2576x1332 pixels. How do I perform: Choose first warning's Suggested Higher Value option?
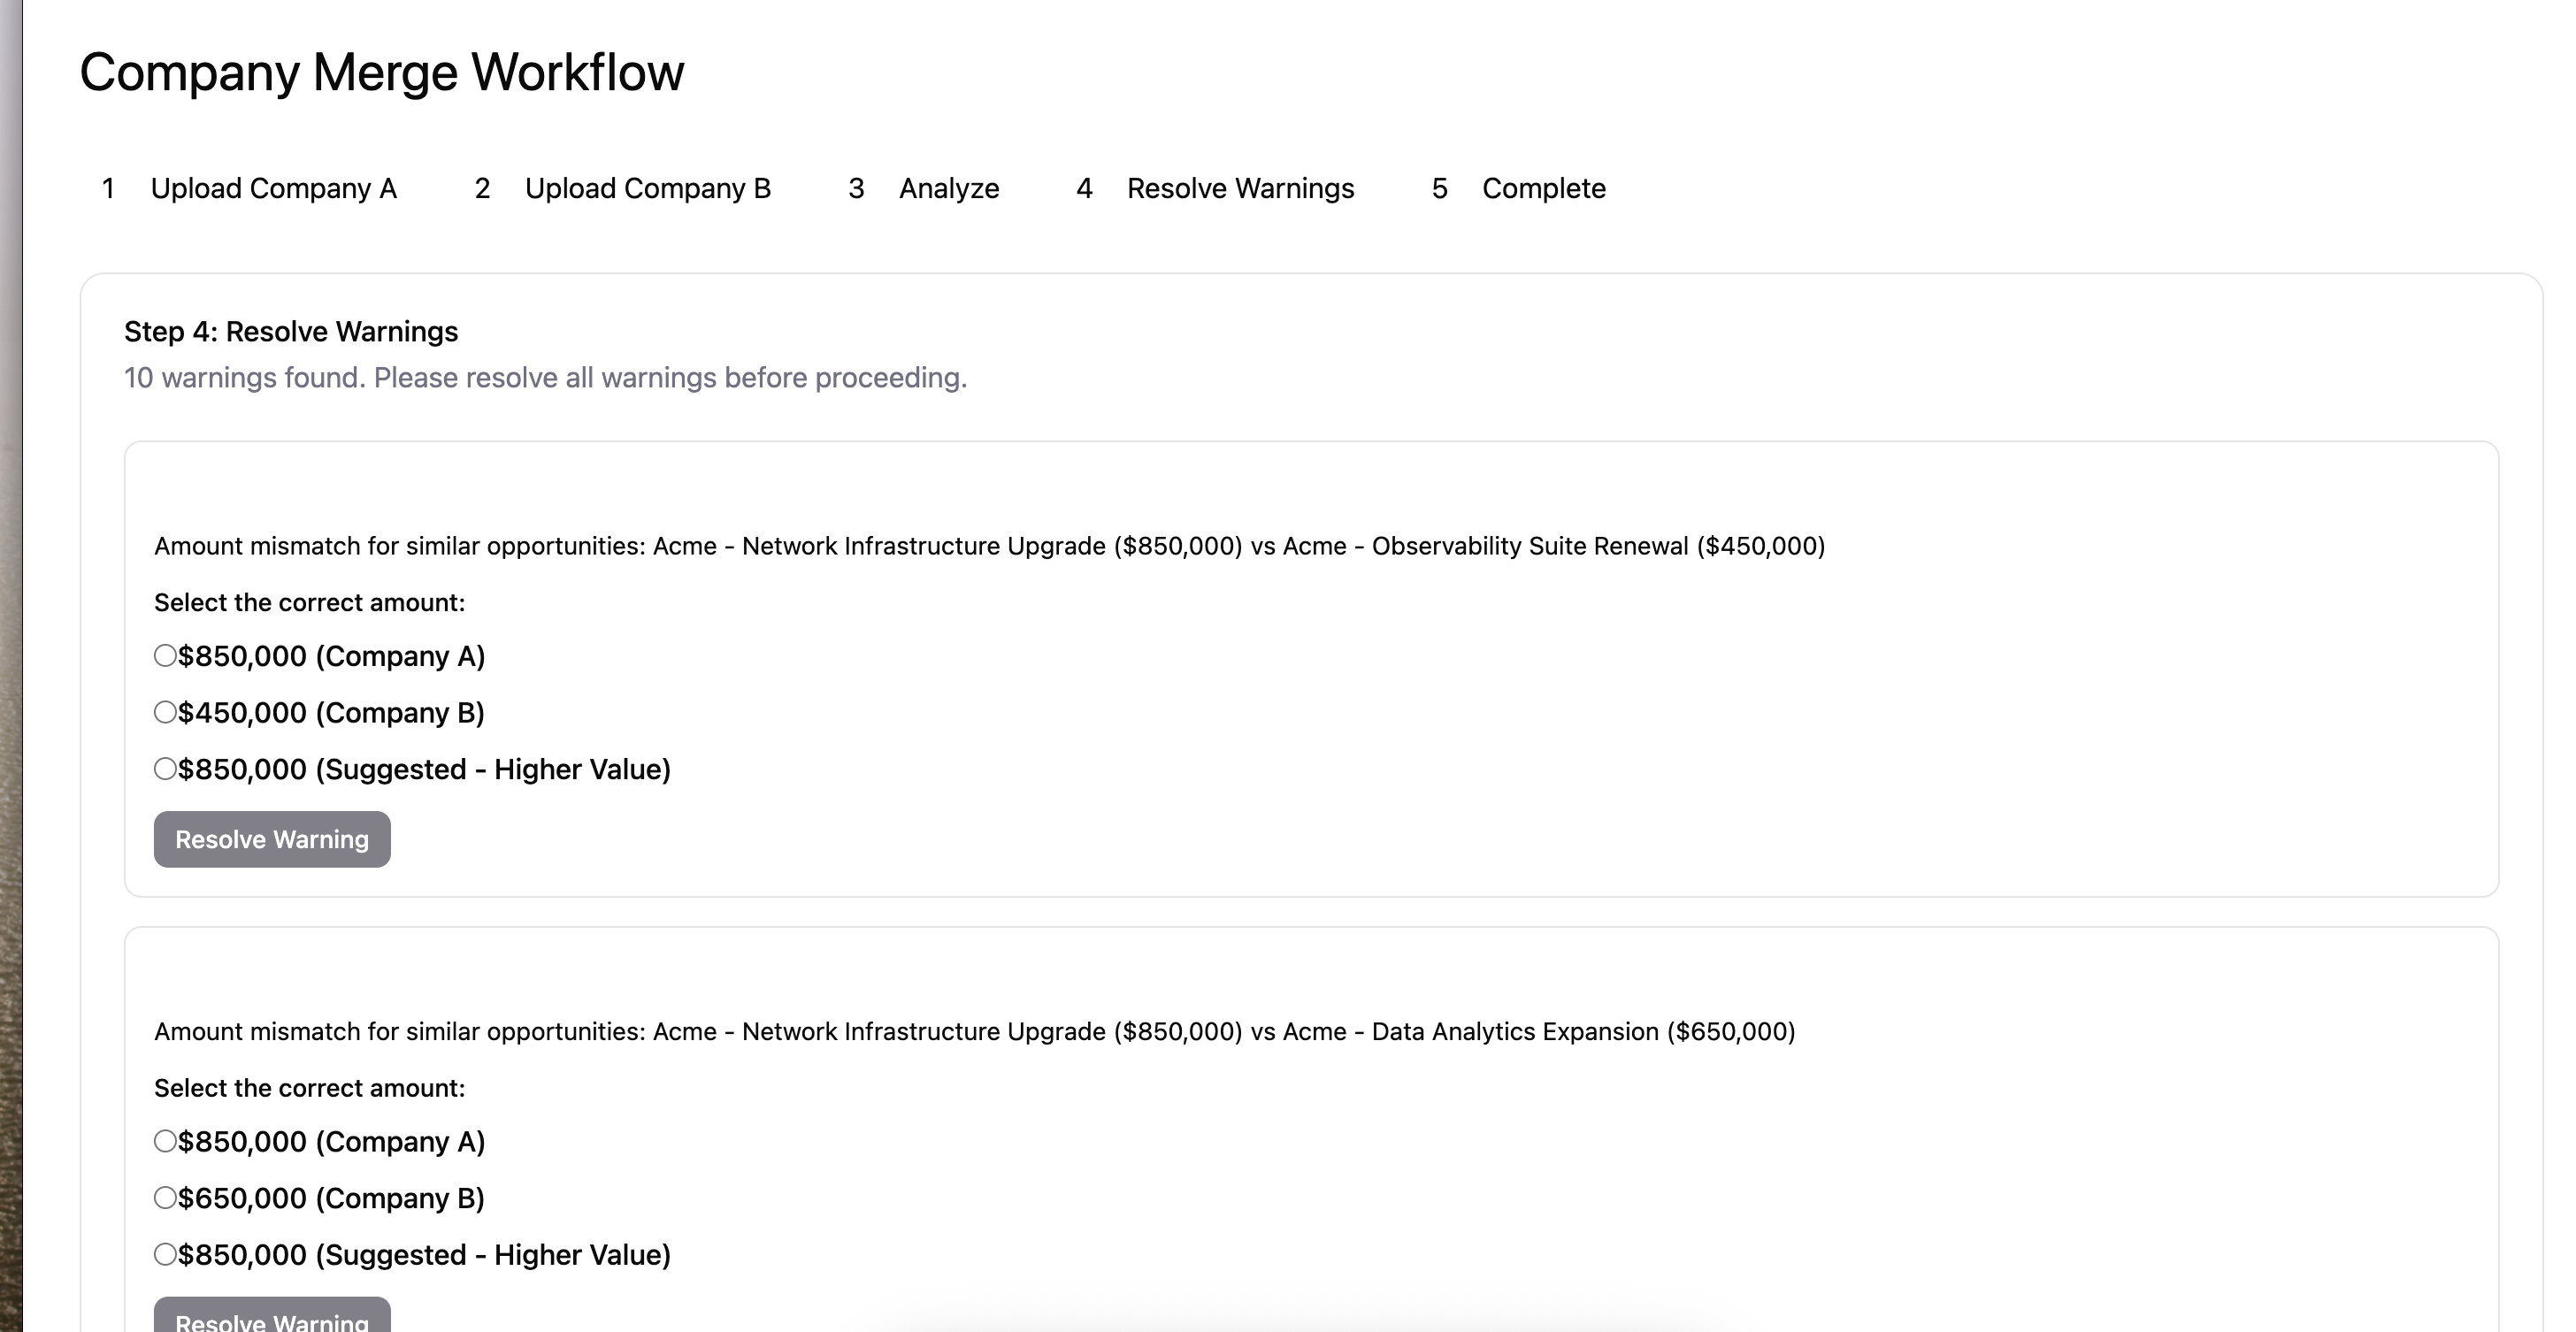pos(166,769)
